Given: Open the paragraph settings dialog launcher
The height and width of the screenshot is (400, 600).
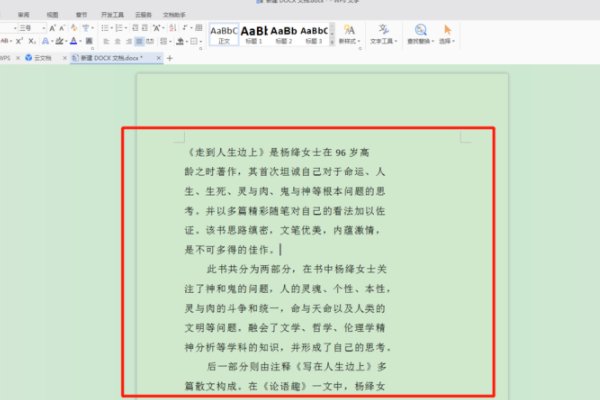Looking at the screenshot, I should pos(201,49).
